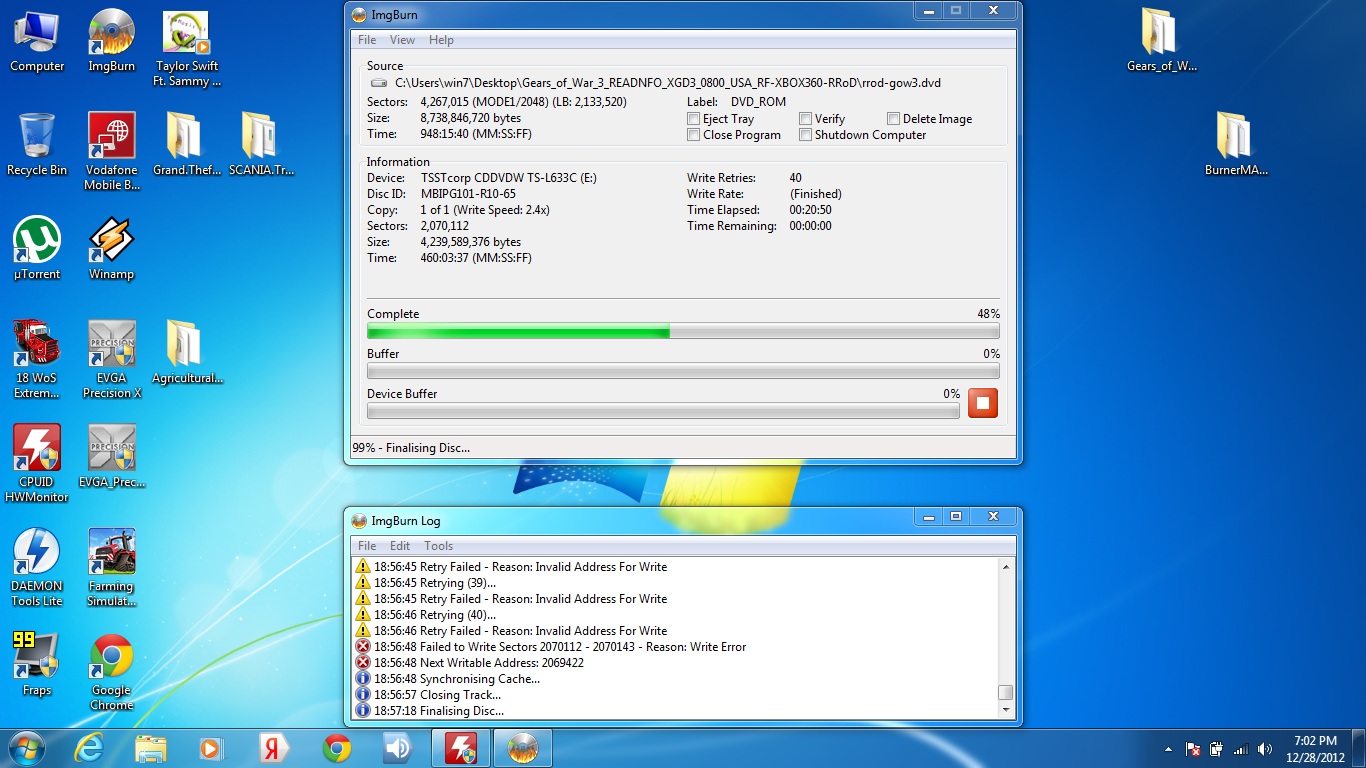1366x768 pixels.
Task: Select the EVGA_Prec installer icon
Action: pyautogui.click(x=111, y=458)
